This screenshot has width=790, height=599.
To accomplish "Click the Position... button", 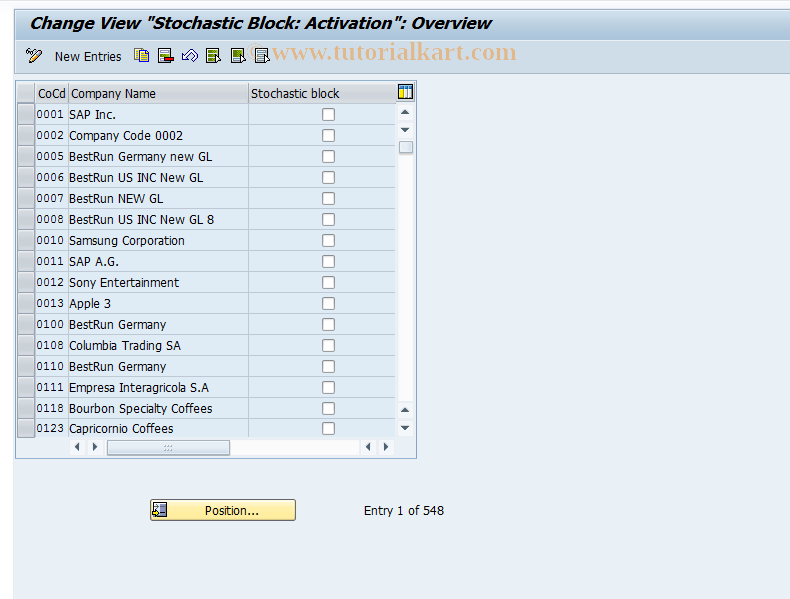I will pos(223,510).
